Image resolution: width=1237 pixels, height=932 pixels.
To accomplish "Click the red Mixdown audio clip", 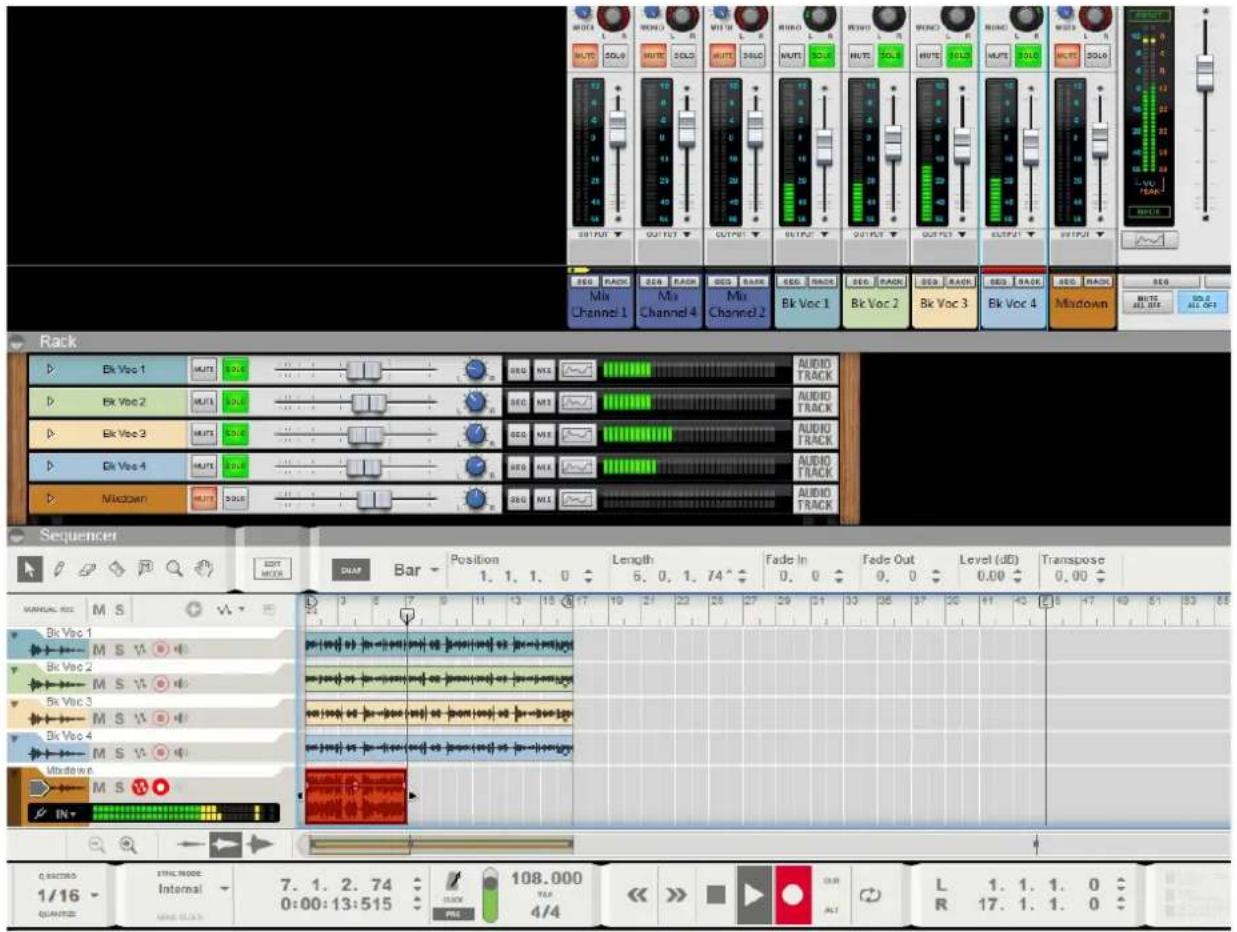I will (355, 796).
